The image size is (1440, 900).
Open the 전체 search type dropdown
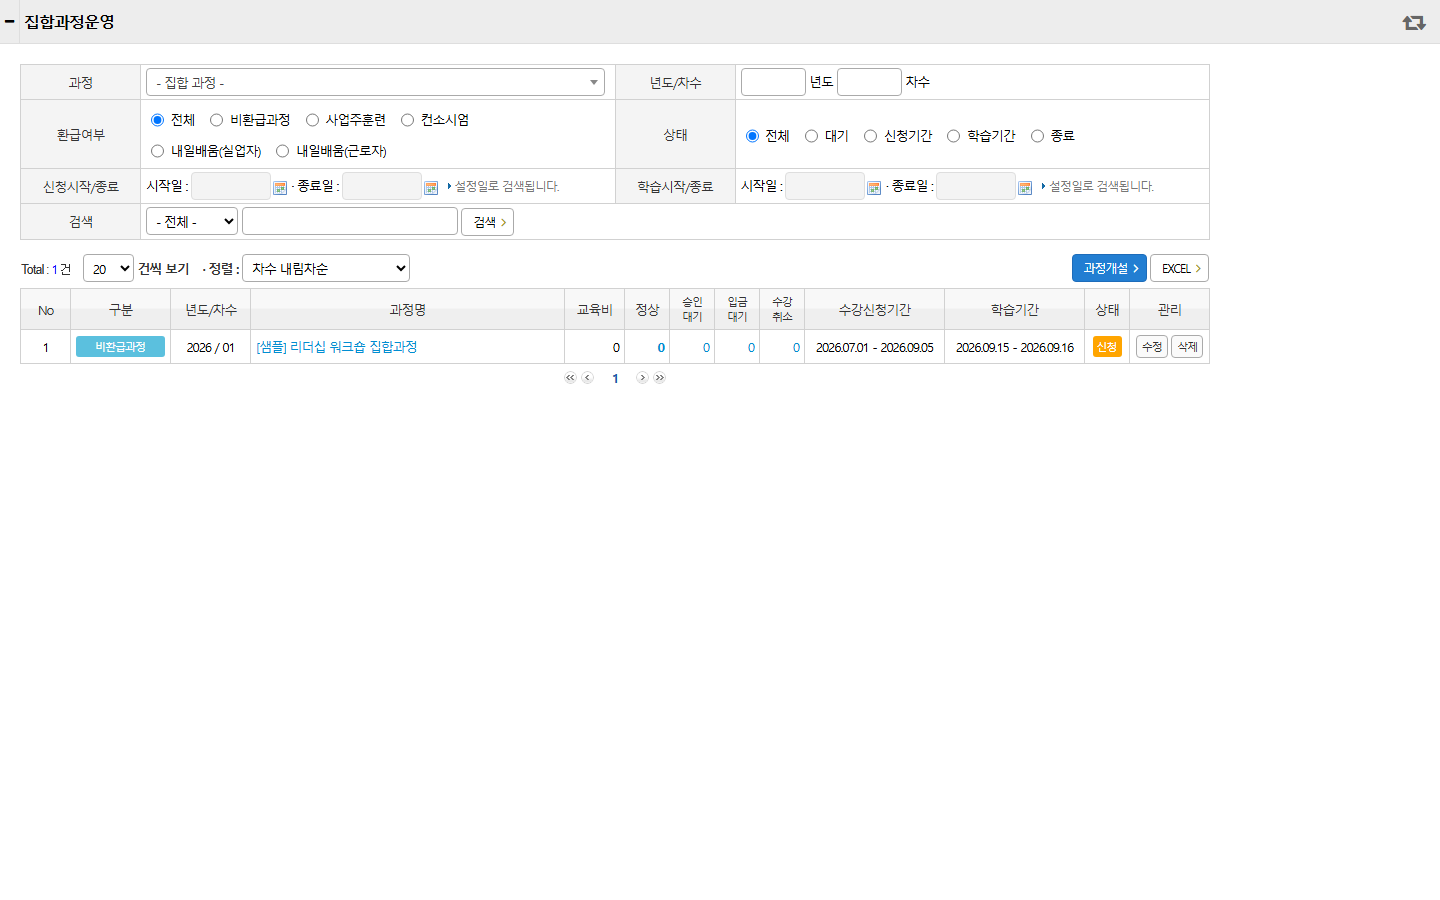tap(192, 221)
